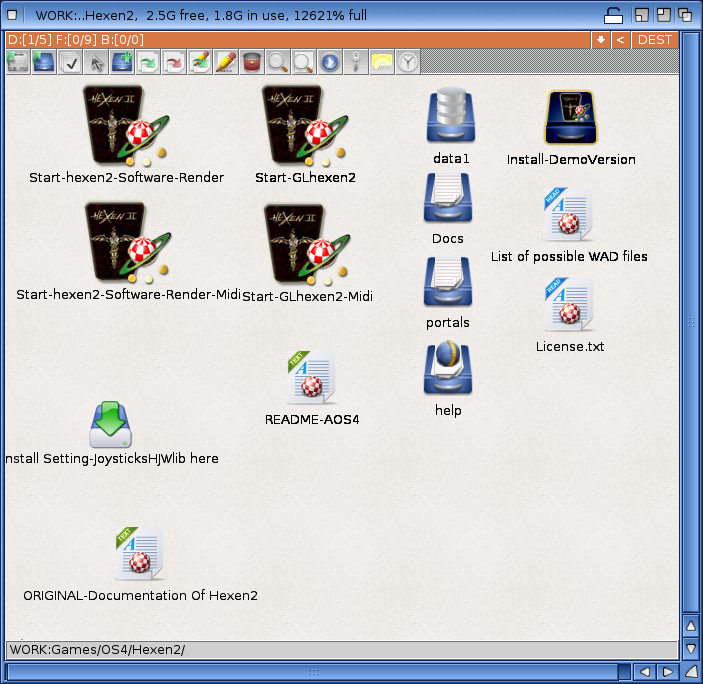Select Install Setting-JoysticksHJWlib here icon
The width and height of the screenshot is (703, 684).
110,424
